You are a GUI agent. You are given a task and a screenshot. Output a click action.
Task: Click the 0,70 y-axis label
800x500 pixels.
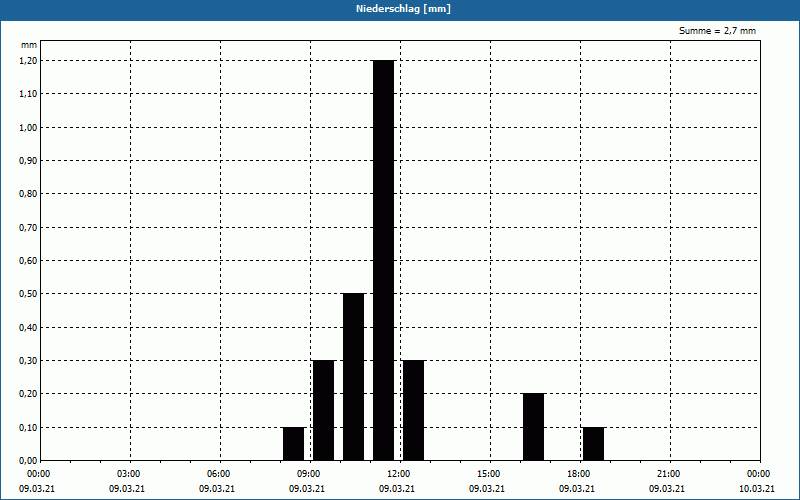28,228
